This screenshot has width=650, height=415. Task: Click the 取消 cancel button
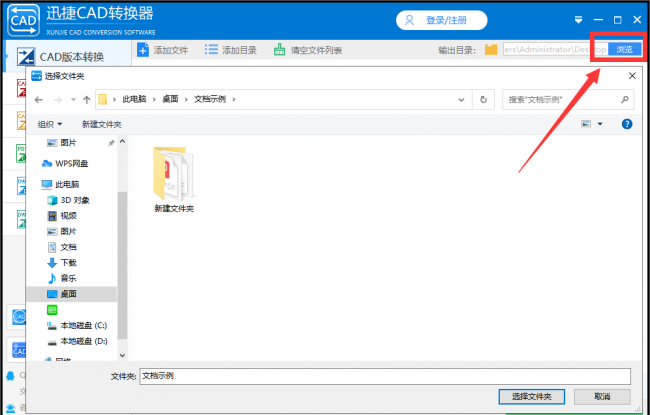pos(602,397)
